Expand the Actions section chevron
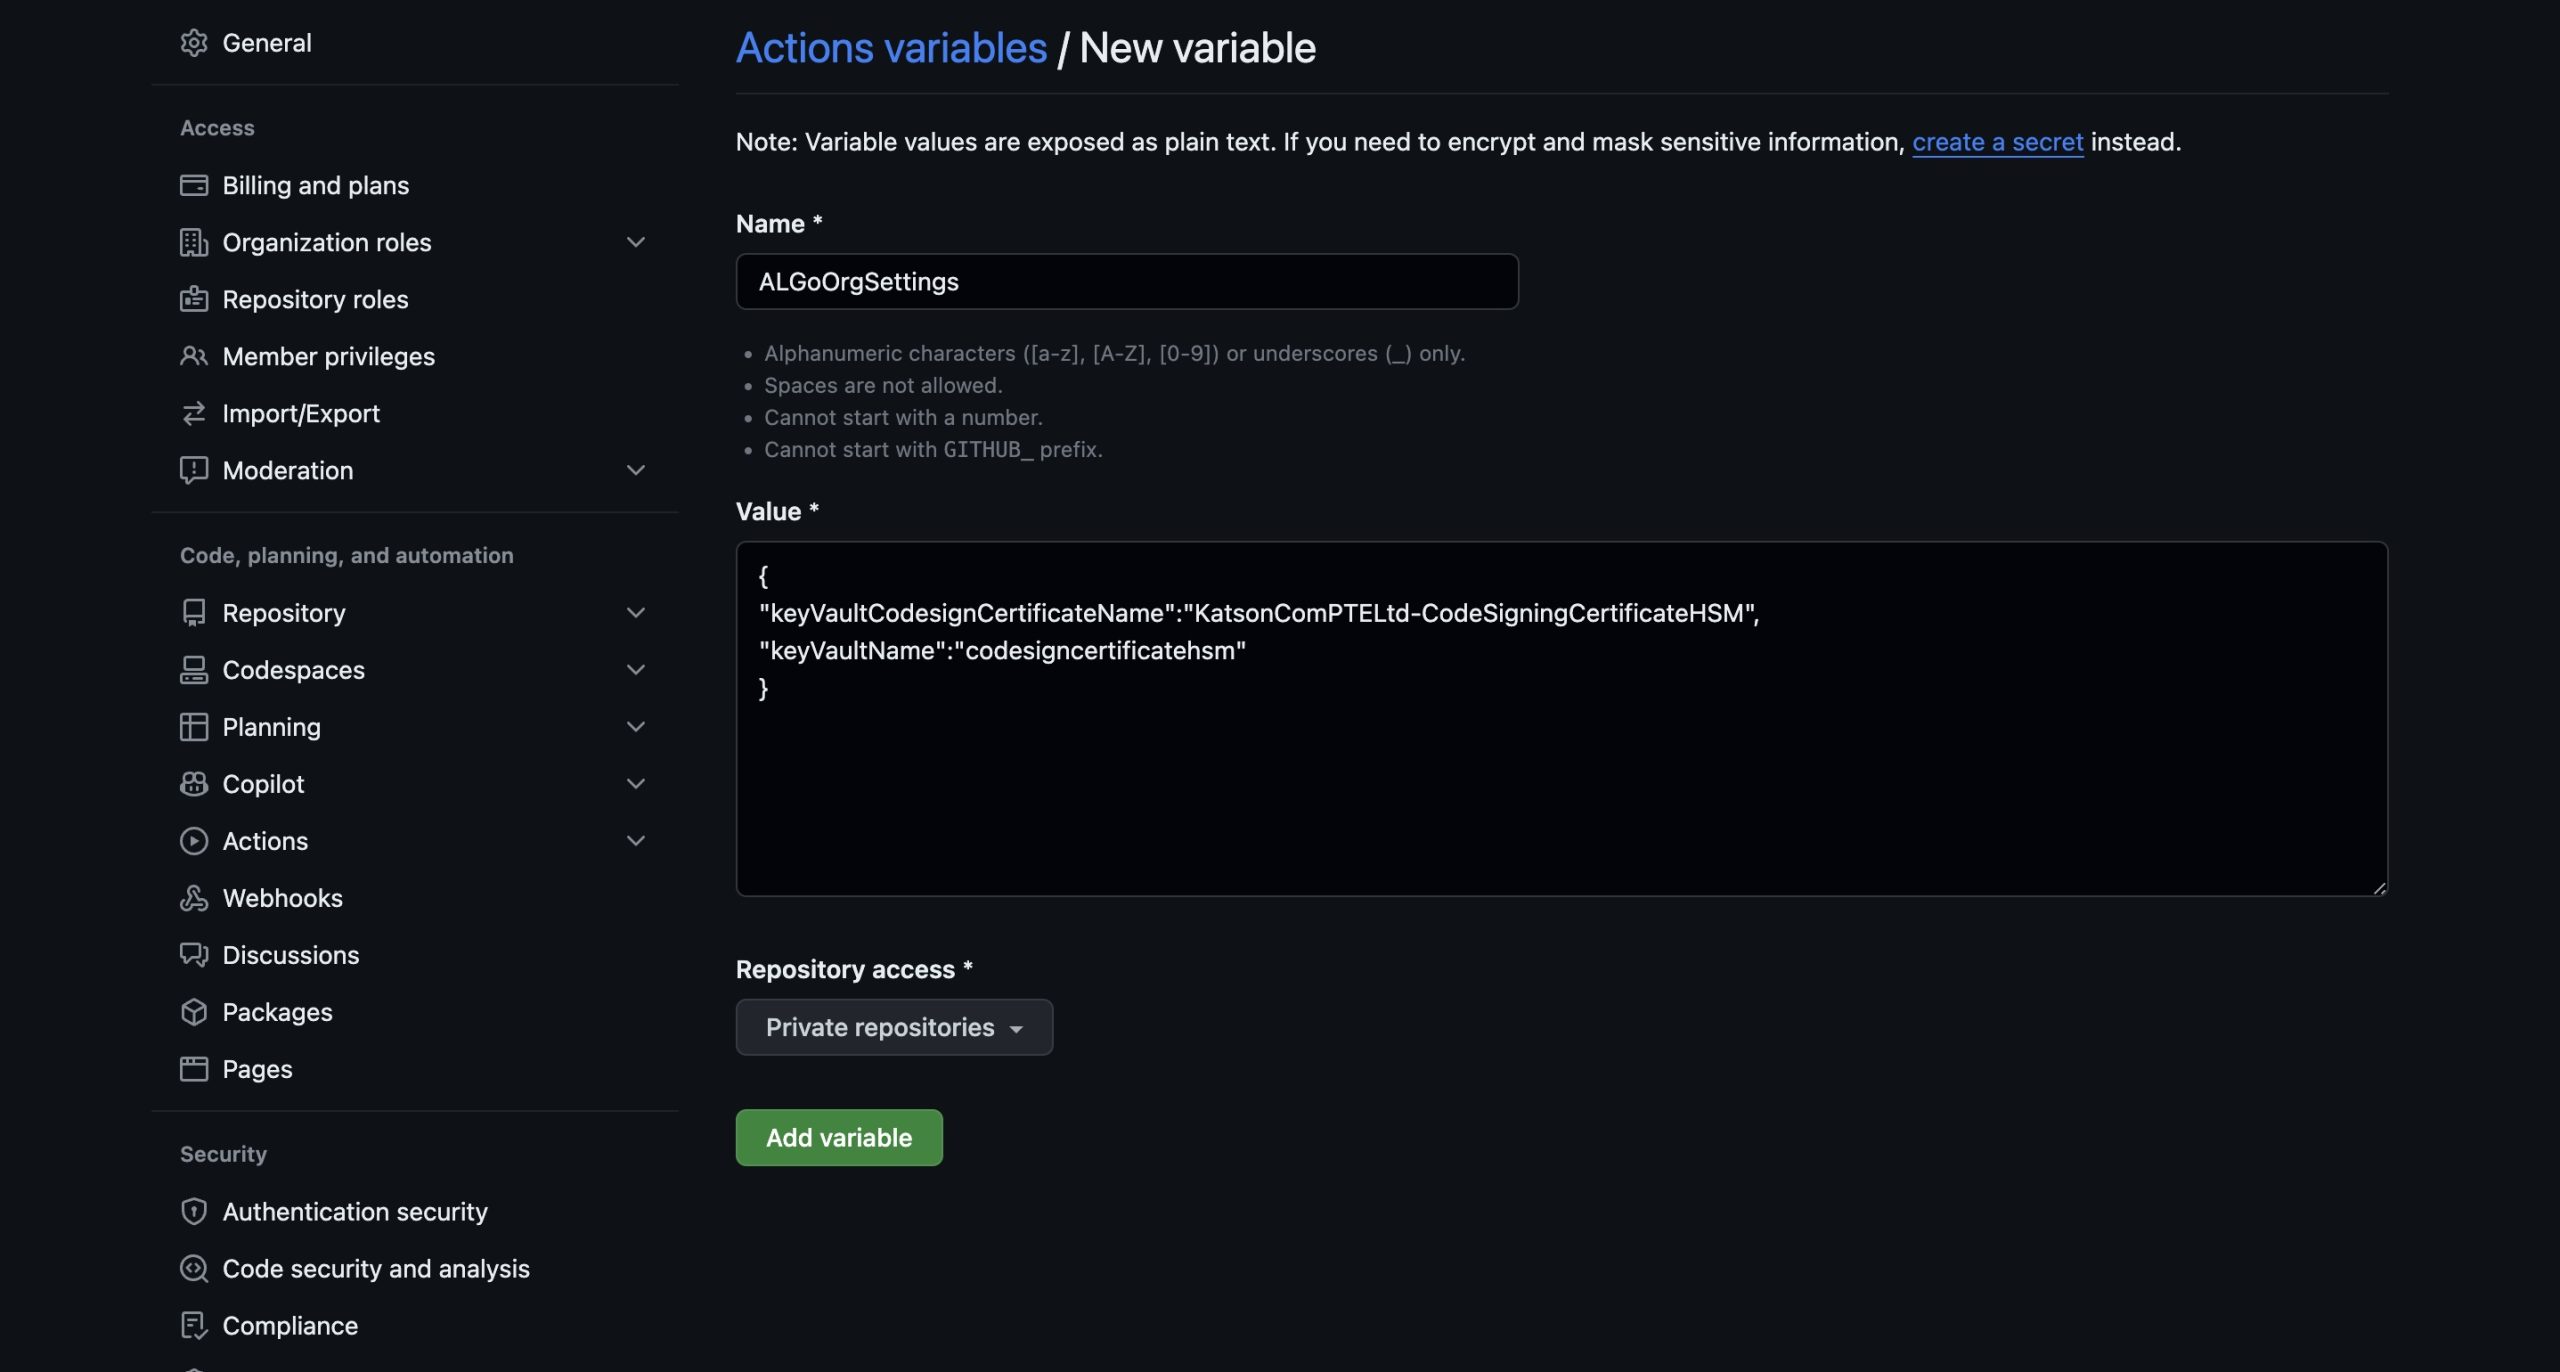This screenshot has height=1372, width=2560. (635, 841)
